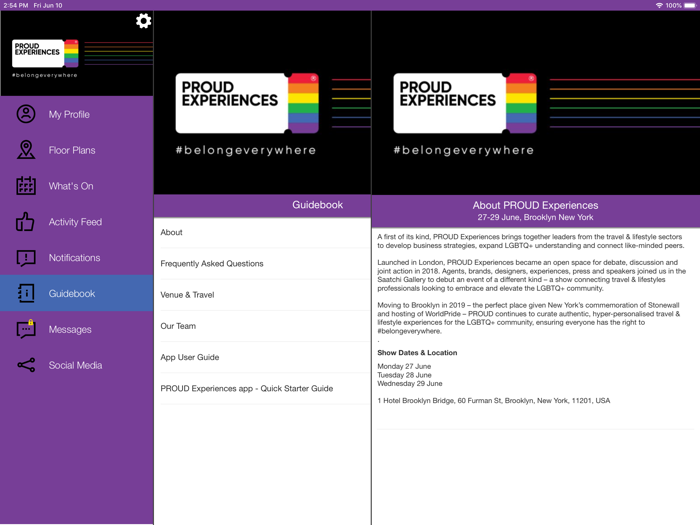This screenshot has height=525, width=700.
Task: Click the Wi-Fi icon in status bar
Action: tap(659, 5)
